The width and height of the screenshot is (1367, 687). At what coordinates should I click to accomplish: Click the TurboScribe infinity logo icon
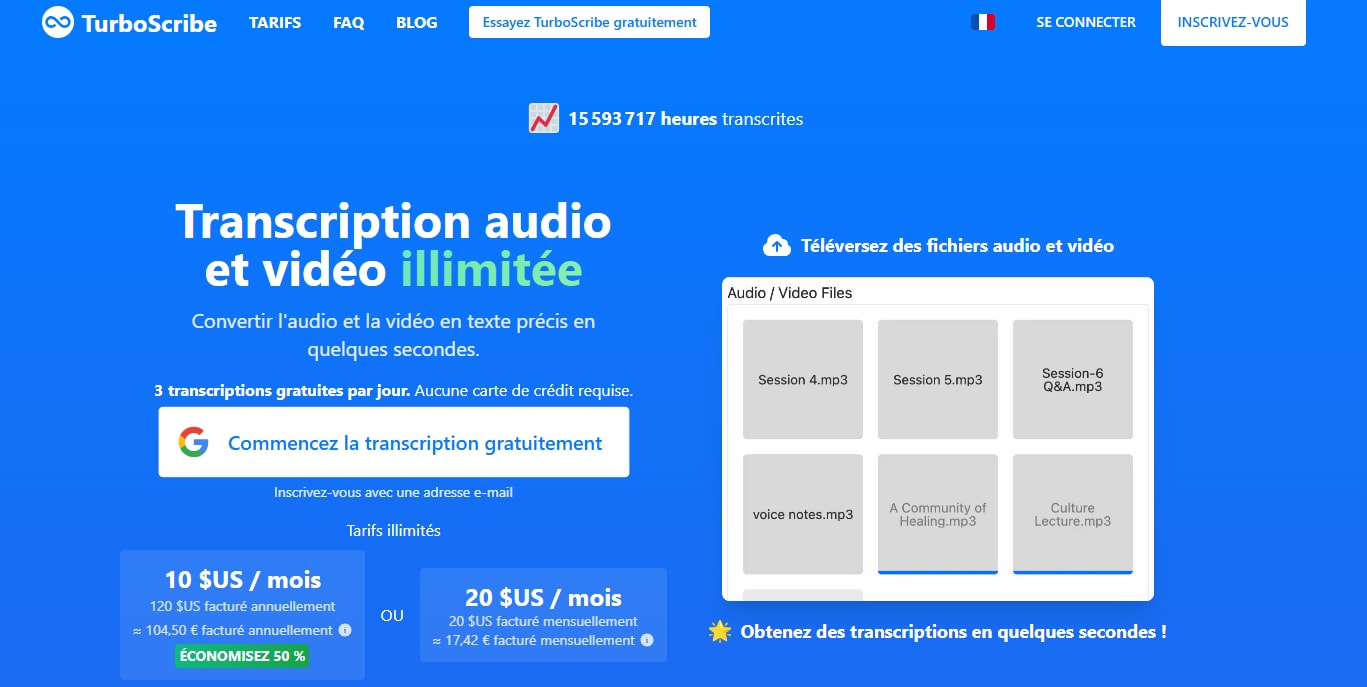[x=58, y=22]
